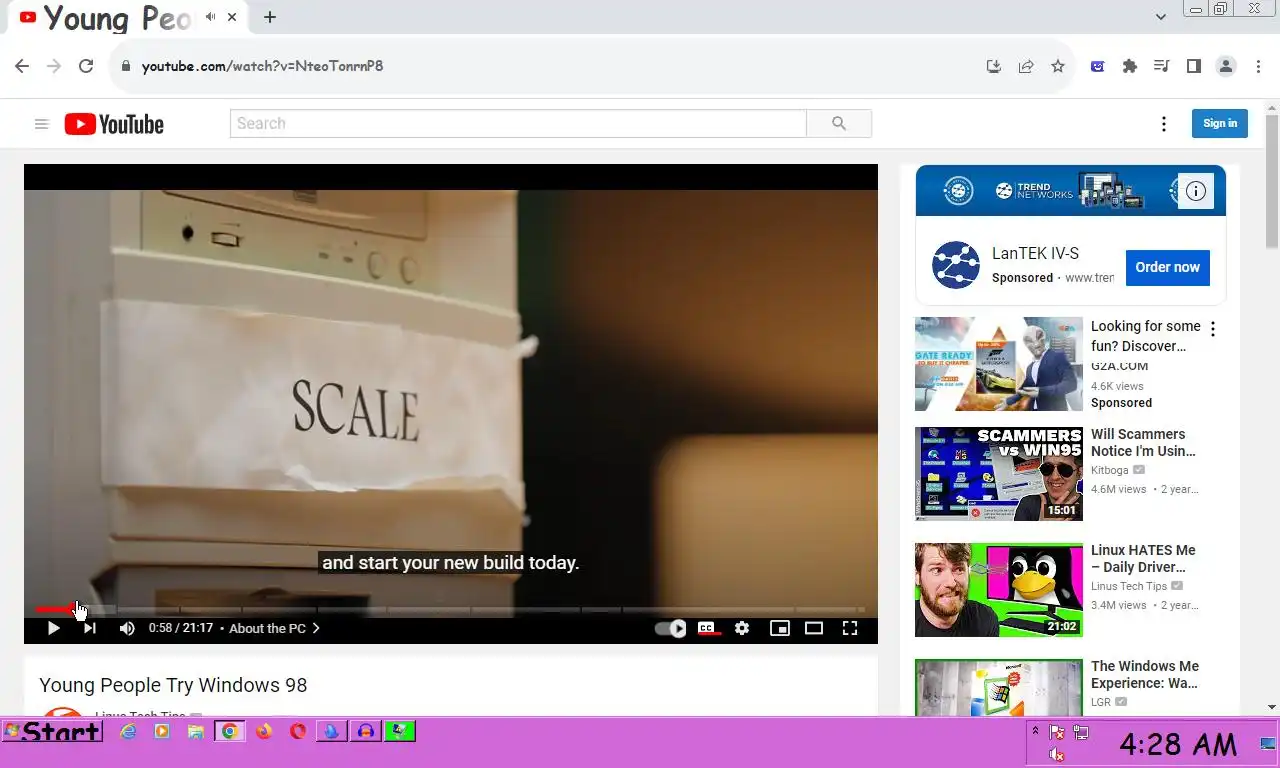Mute the video player volume
Viewport: 1280px width, 768px height.
pos(127,628)
